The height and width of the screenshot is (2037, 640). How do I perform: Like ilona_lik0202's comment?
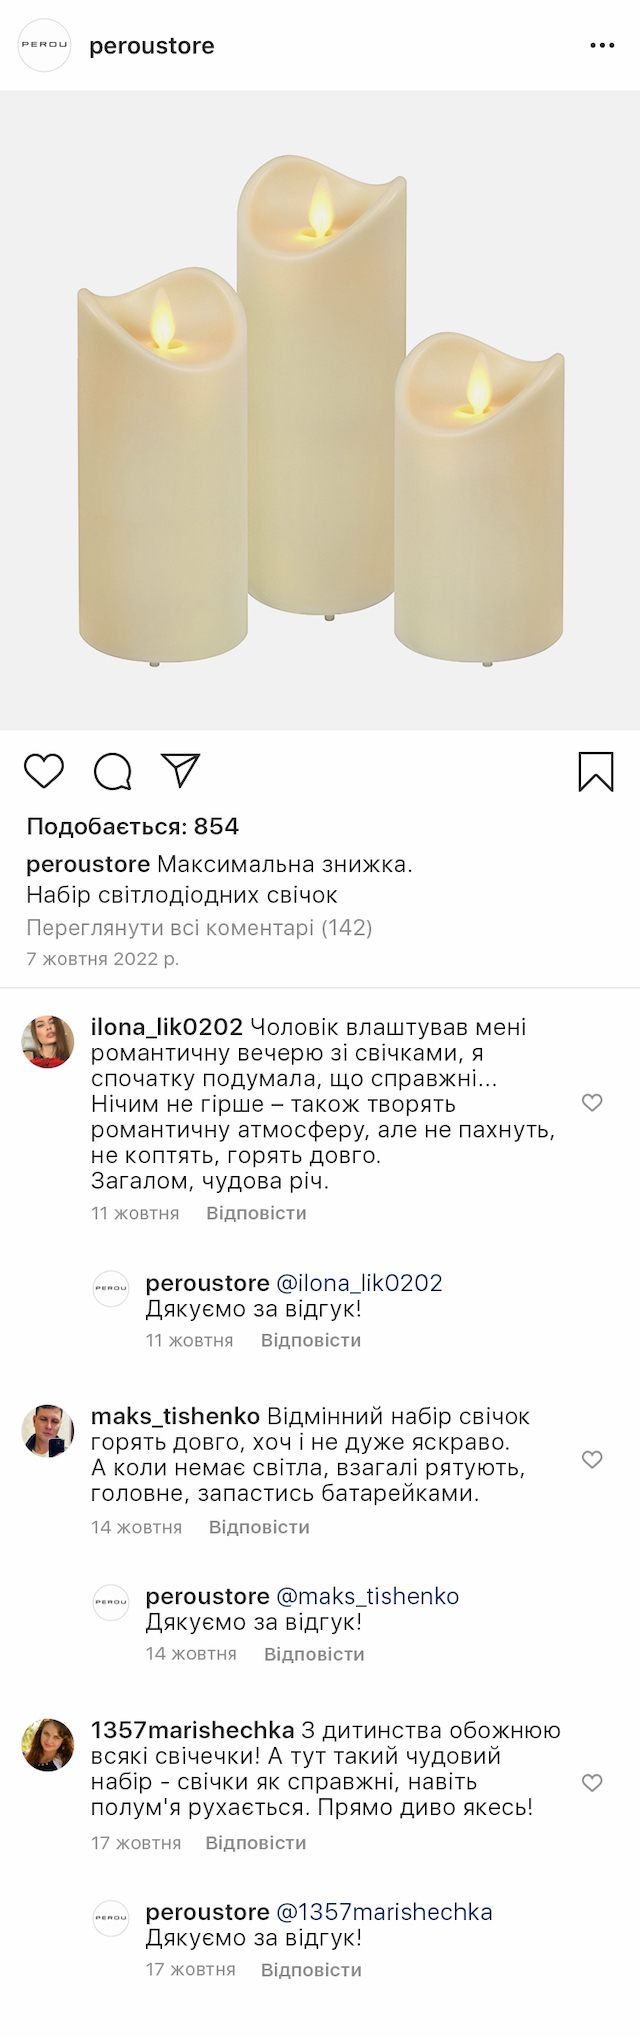pyautogui.click(x=592, y=1102)
